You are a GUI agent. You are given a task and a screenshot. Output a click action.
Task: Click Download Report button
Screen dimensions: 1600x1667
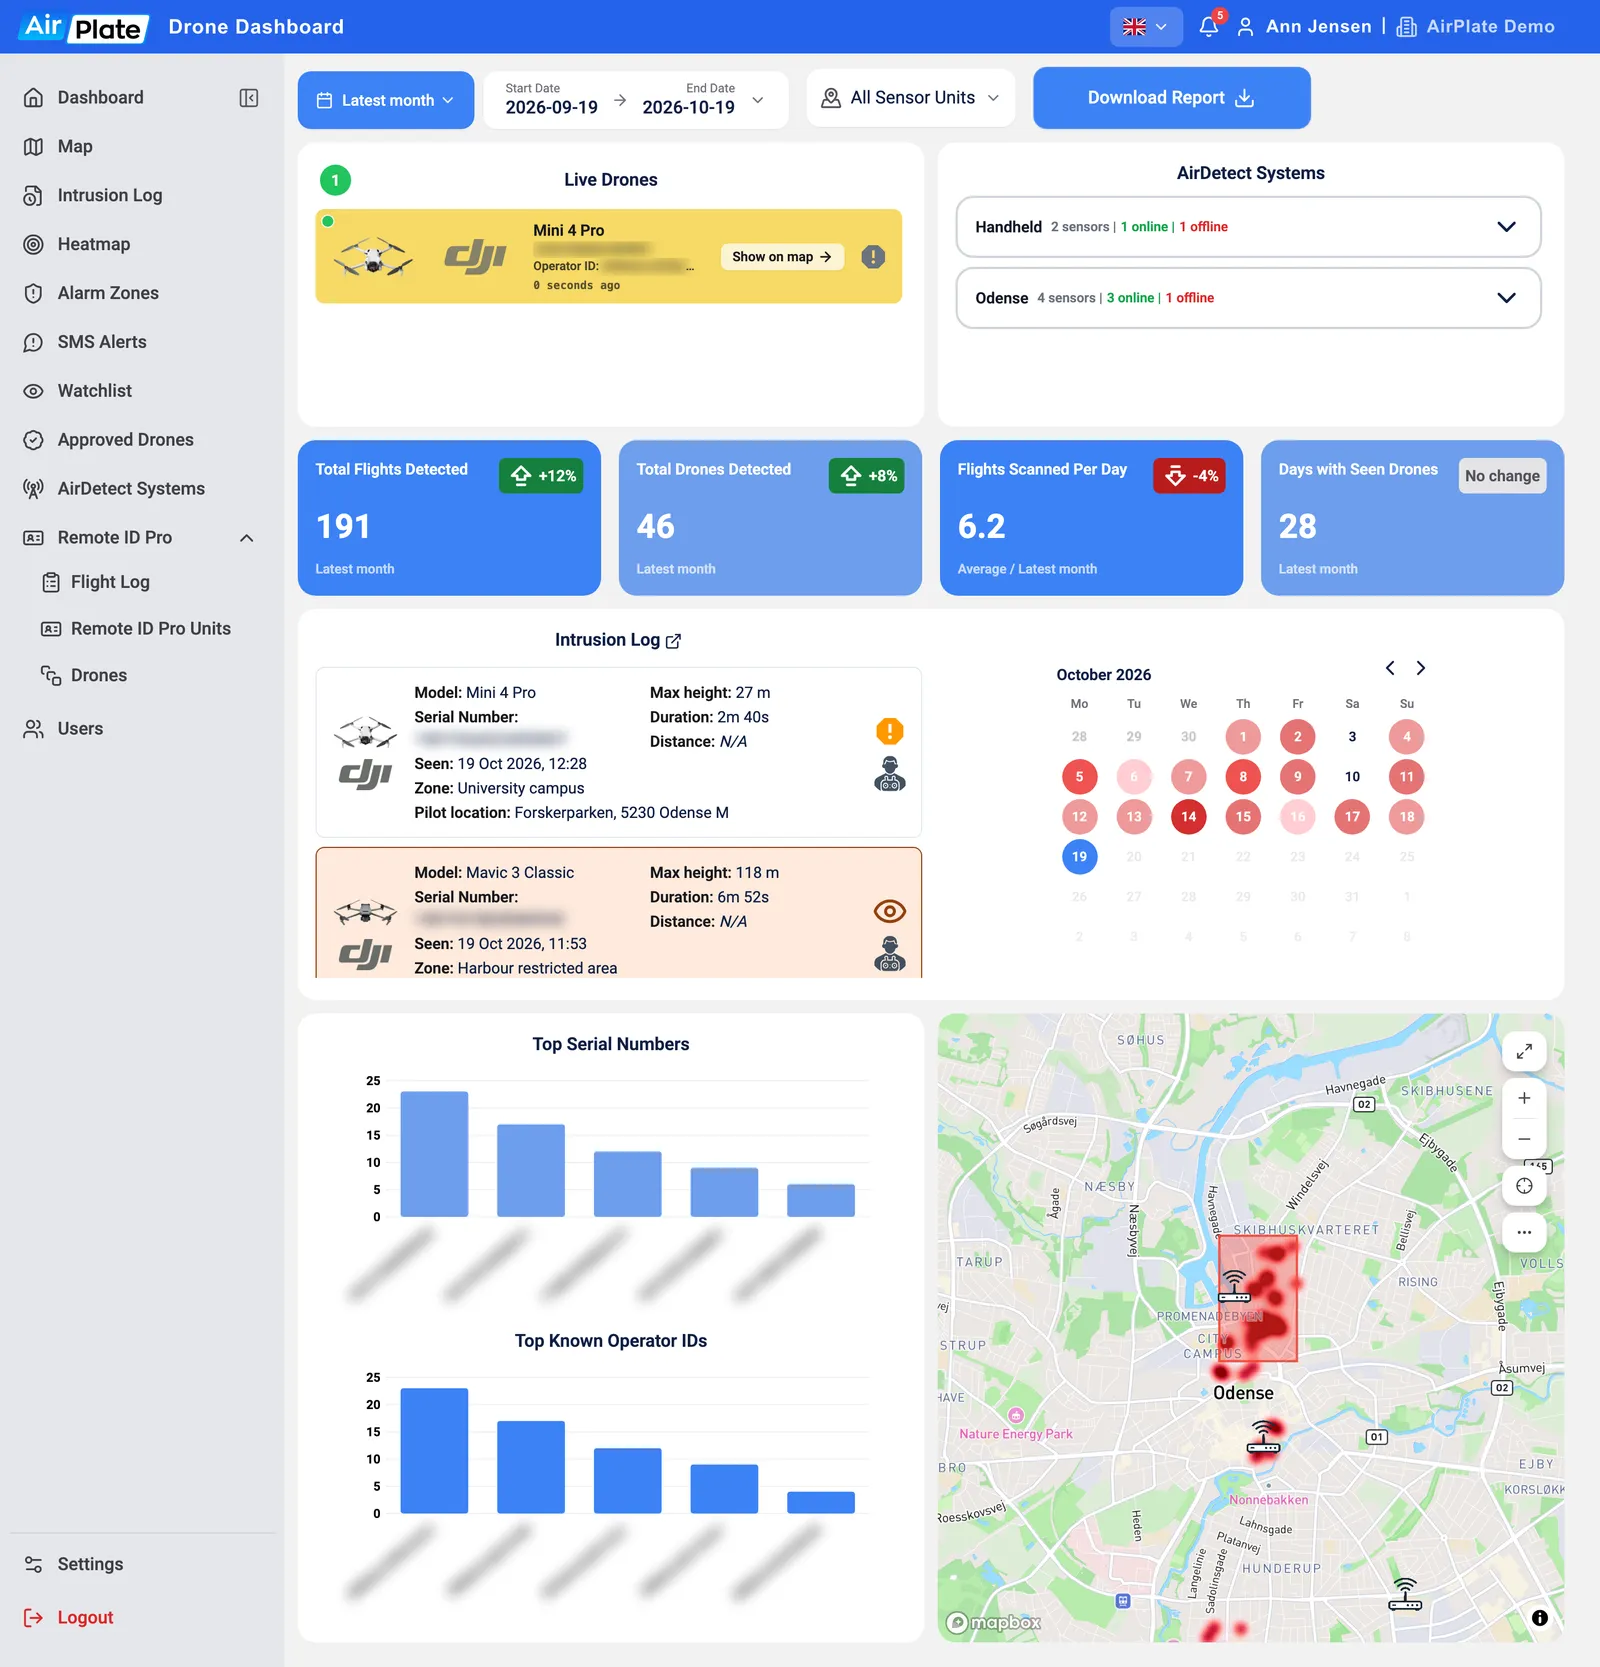click(1171, 98)
